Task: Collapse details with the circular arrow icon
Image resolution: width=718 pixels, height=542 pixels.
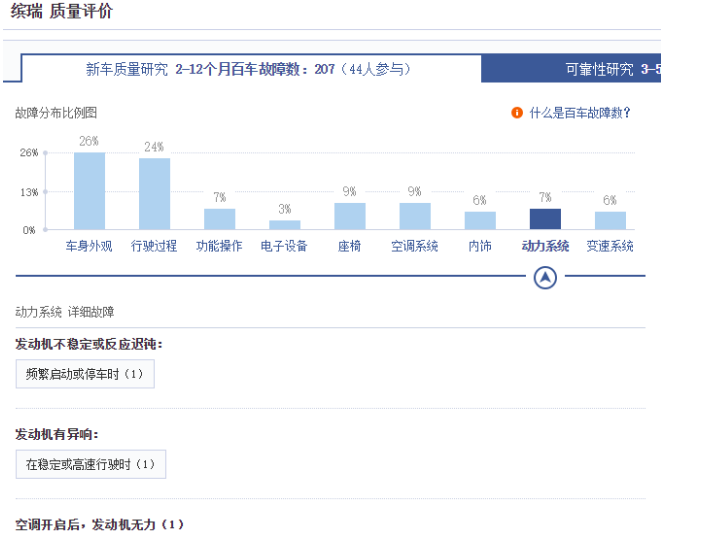Action: point(545,277)
